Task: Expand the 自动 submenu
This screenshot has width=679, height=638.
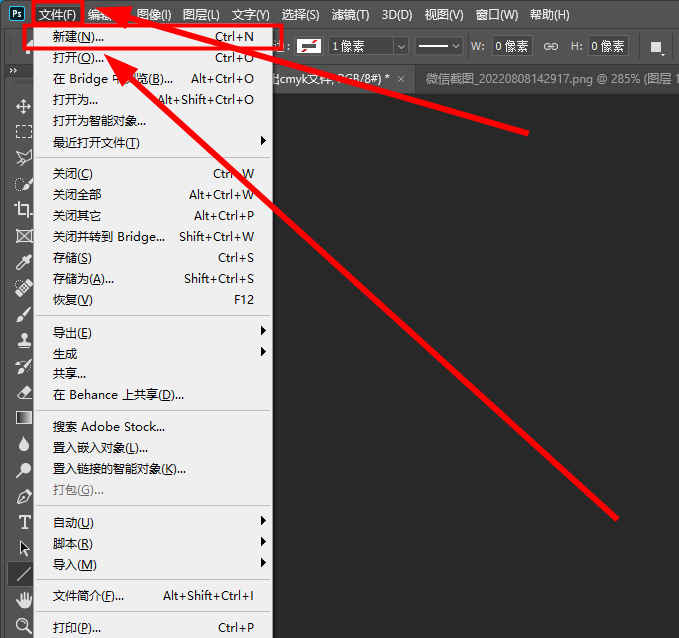Action: pyautogui.click(x=152, y=522)
